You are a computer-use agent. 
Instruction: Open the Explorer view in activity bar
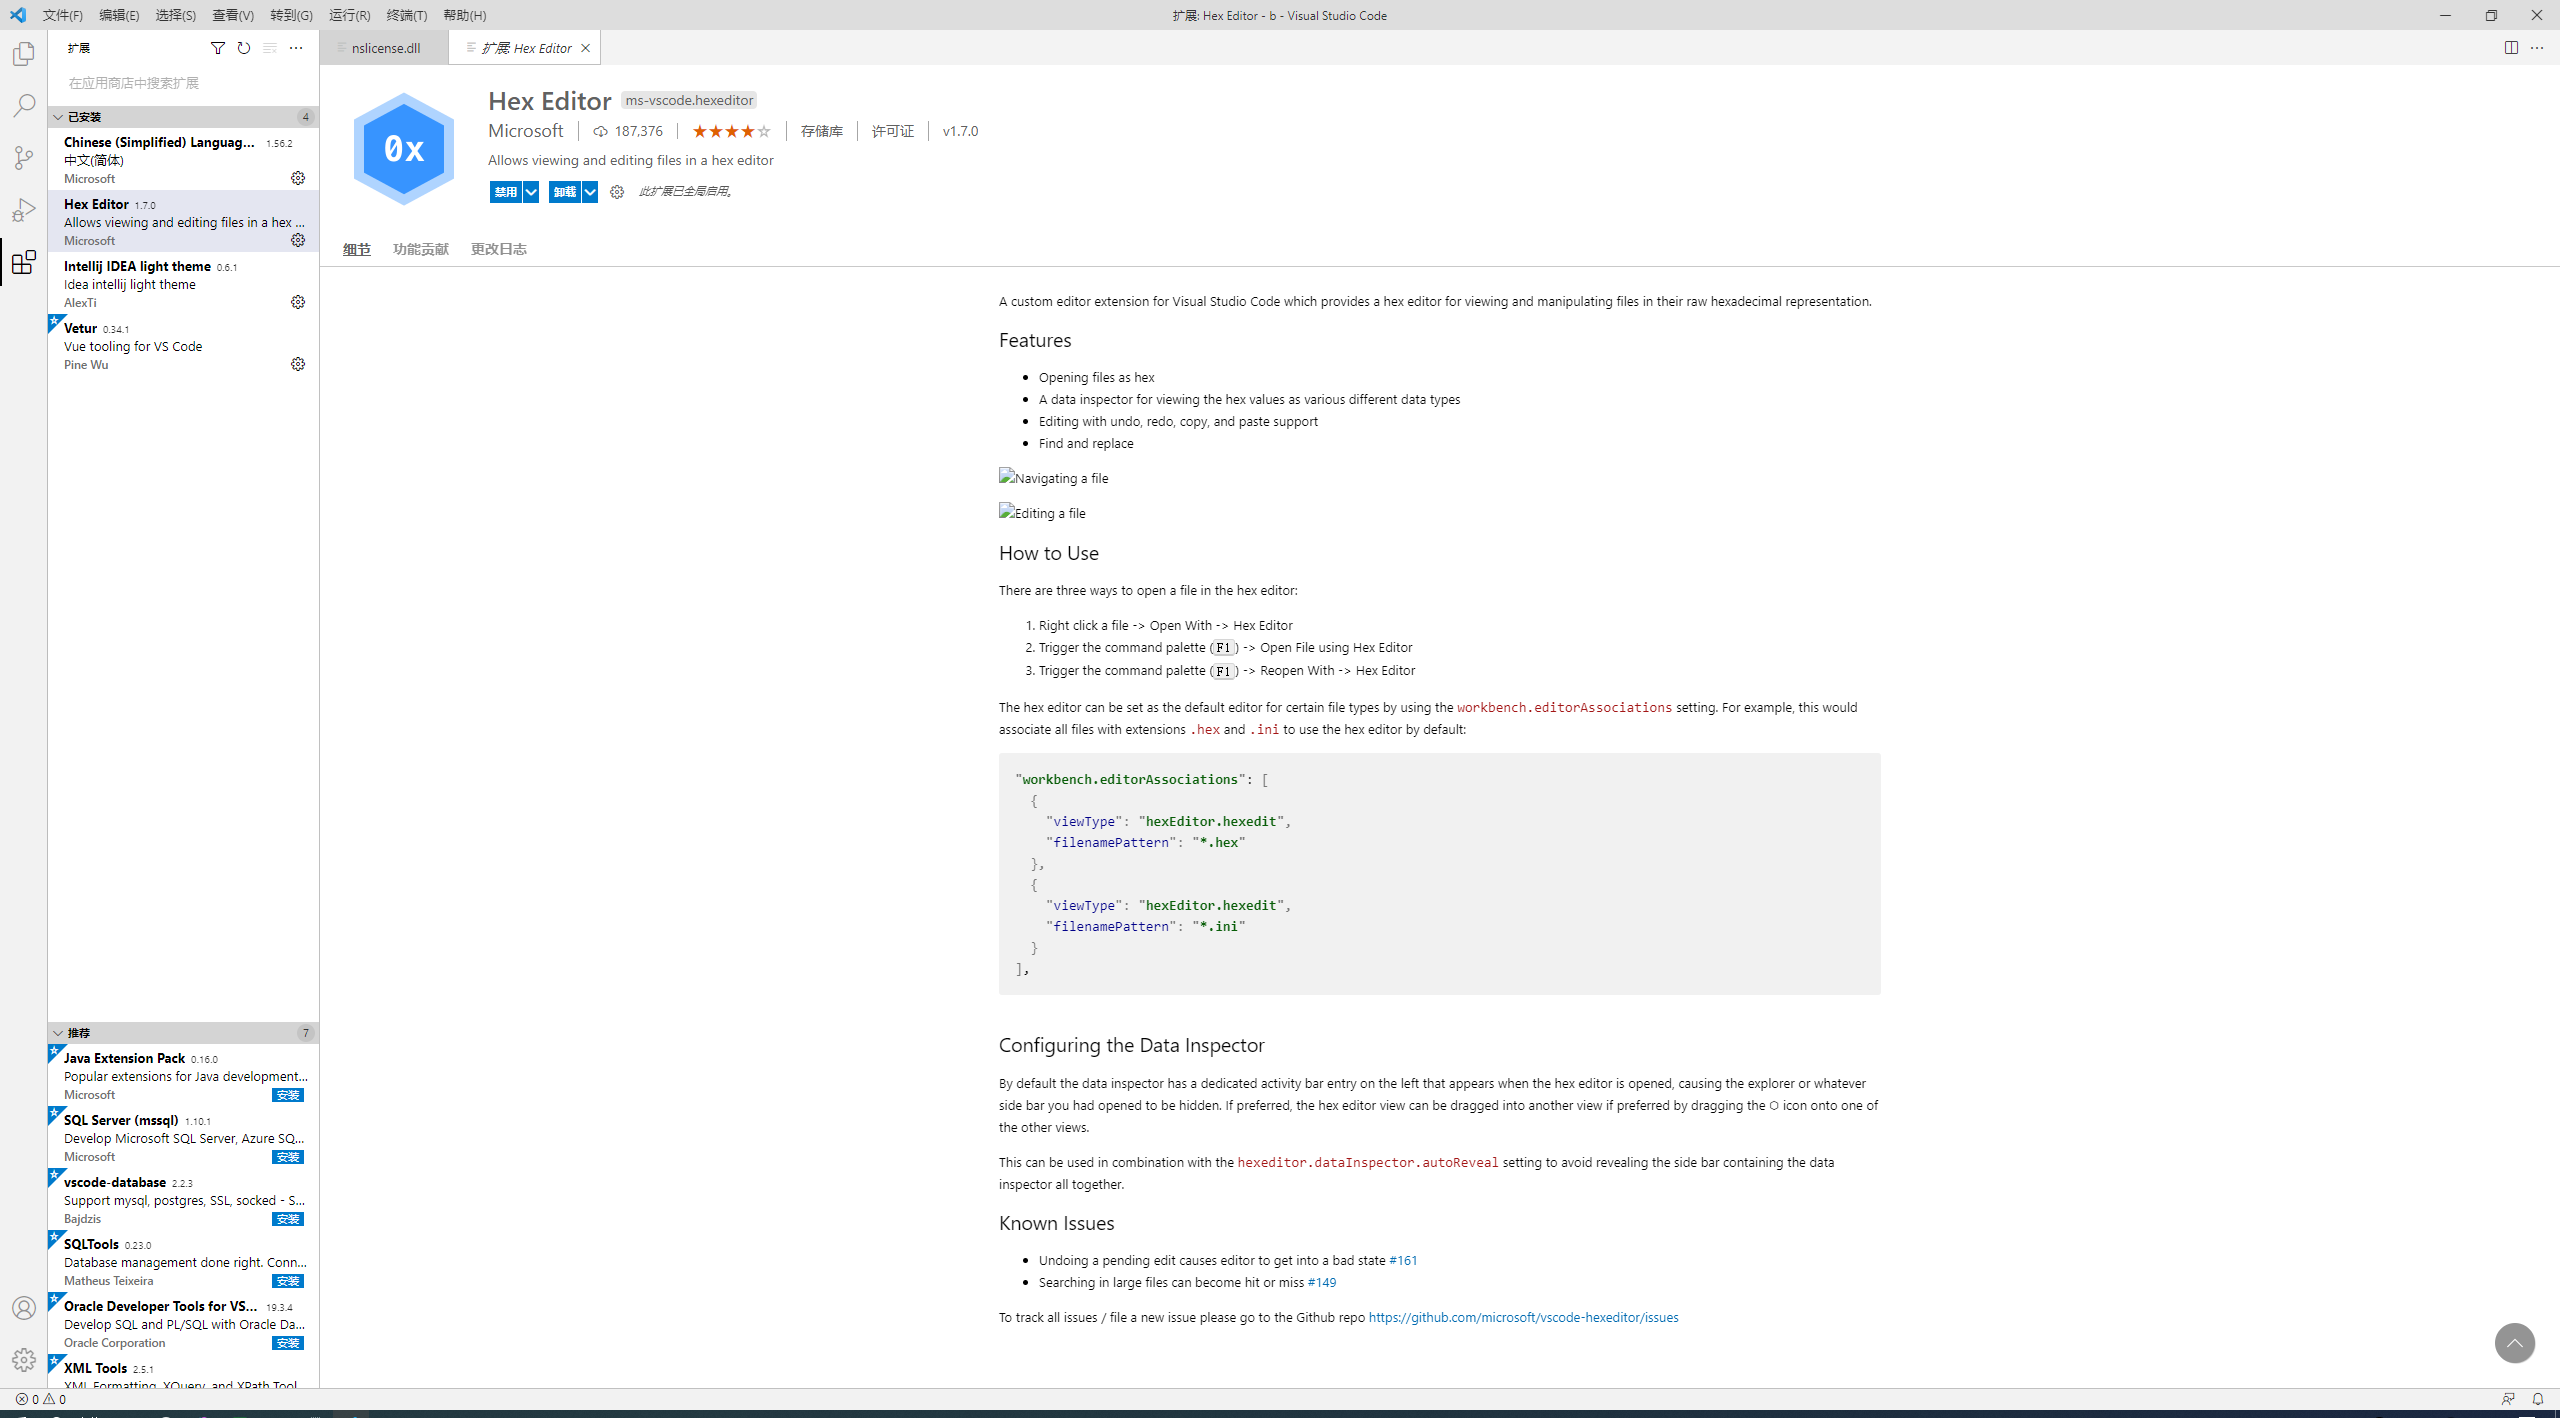(24, 54)
